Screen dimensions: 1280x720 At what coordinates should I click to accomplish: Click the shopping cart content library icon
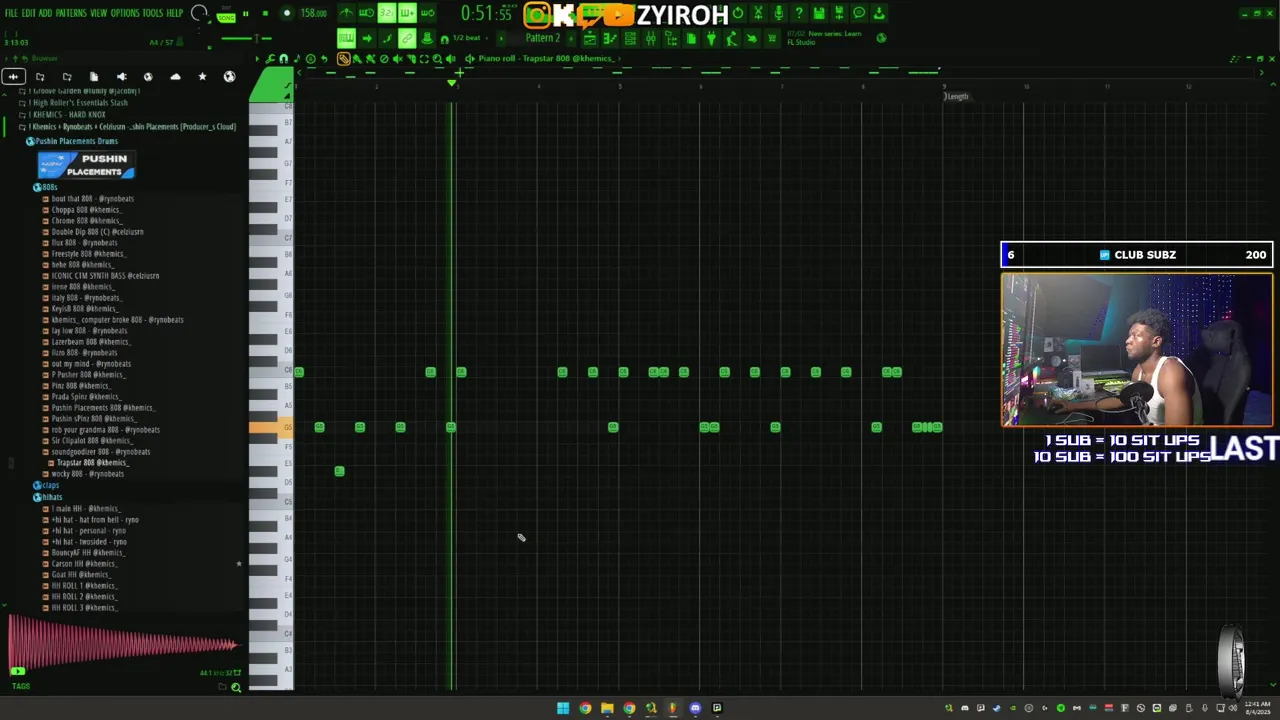(x=771, y=38)
